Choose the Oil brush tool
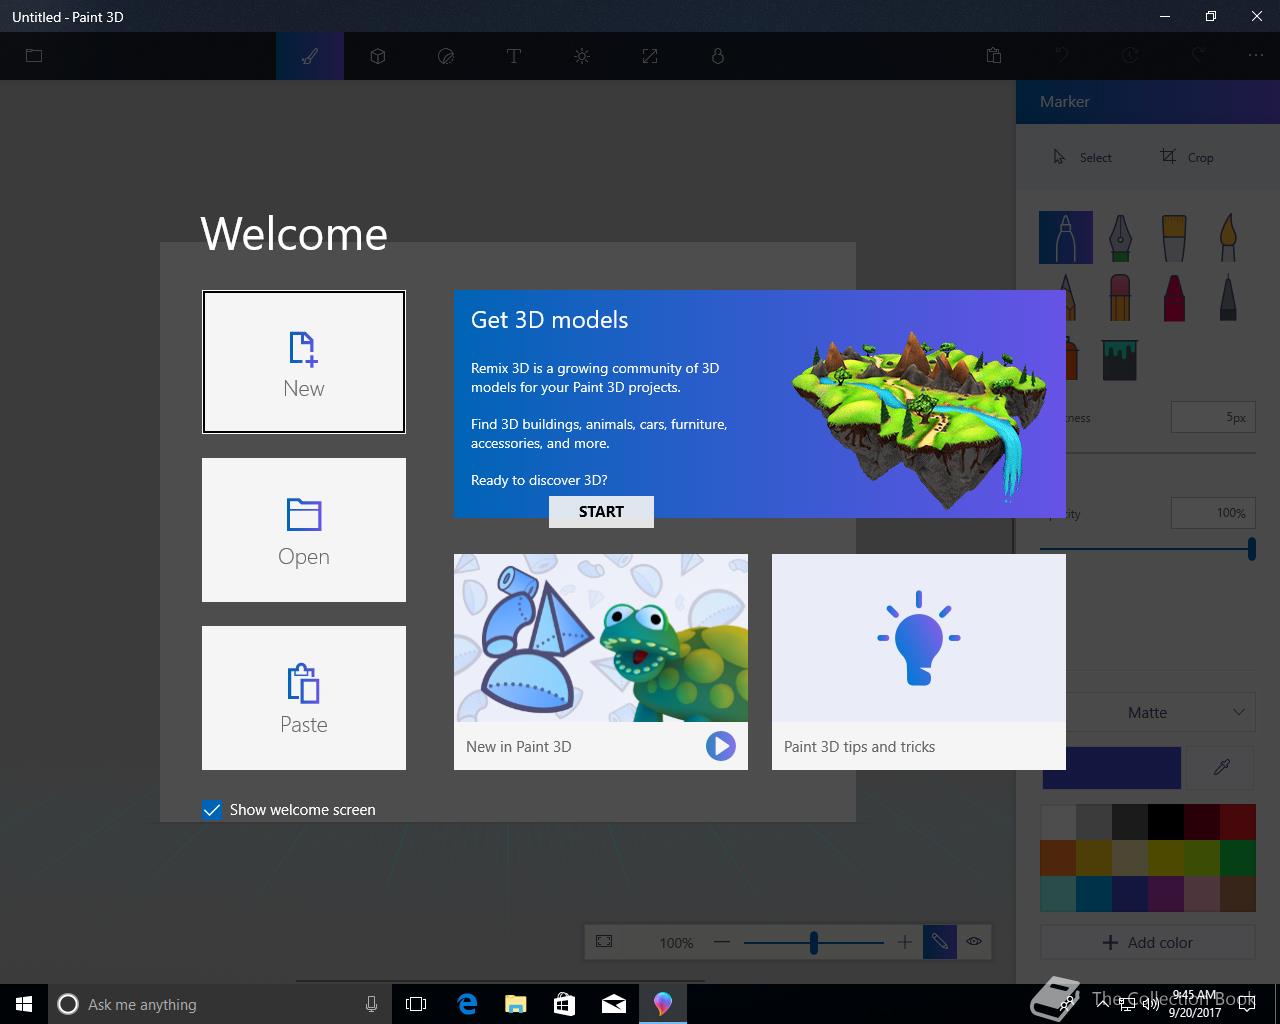Screen dimensions: 1280x1024 coord(1174,238)
